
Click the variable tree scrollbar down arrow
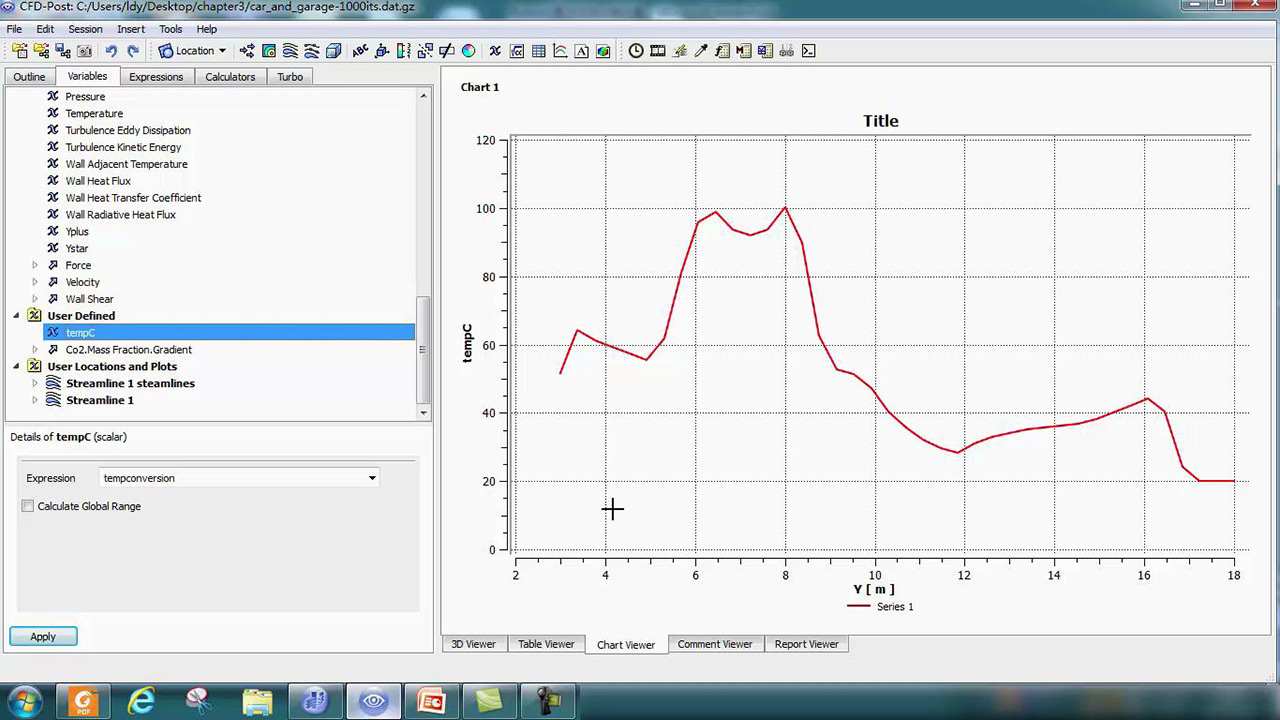click(423, 412)
